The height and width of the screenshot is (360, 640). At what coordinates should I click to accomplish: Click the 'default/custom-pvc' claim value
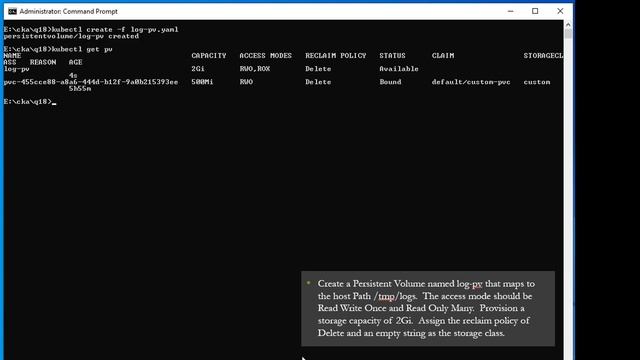[x=471, y=82]
